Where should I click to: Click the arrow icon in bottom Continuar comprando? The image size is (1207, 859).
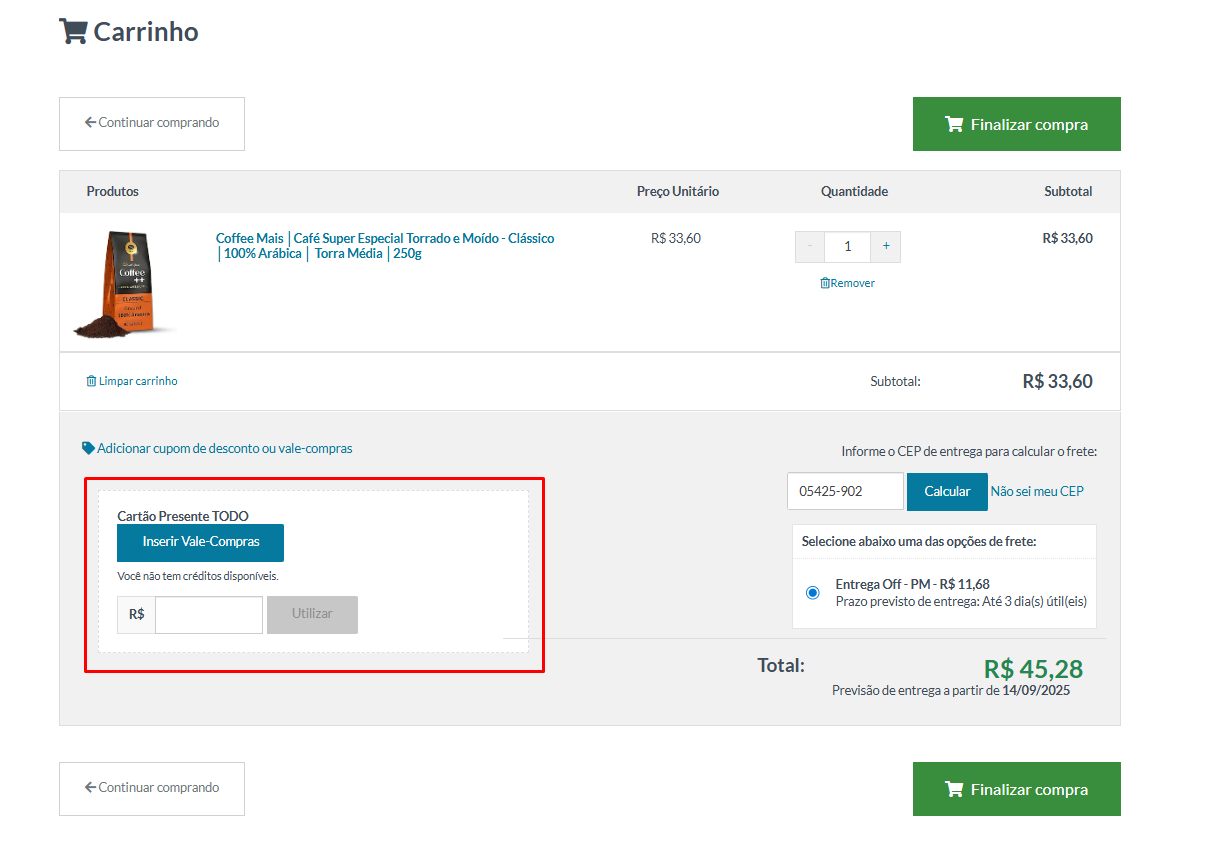pyautogui.click(x=90, y=788)
